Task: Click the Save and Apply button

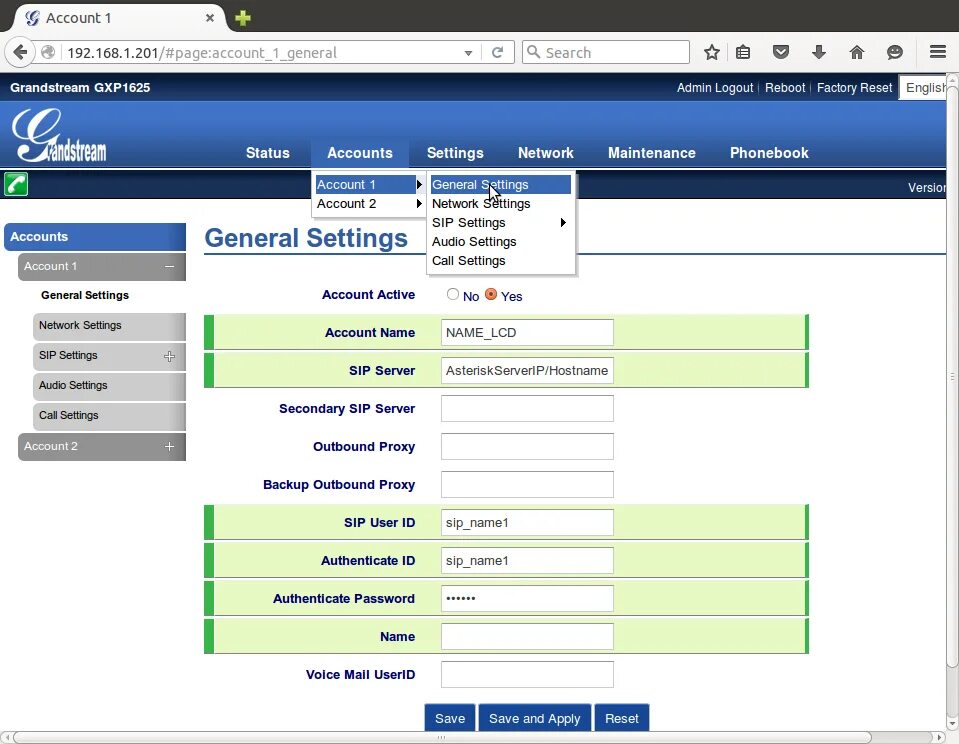Action: (x=535, y=718)
